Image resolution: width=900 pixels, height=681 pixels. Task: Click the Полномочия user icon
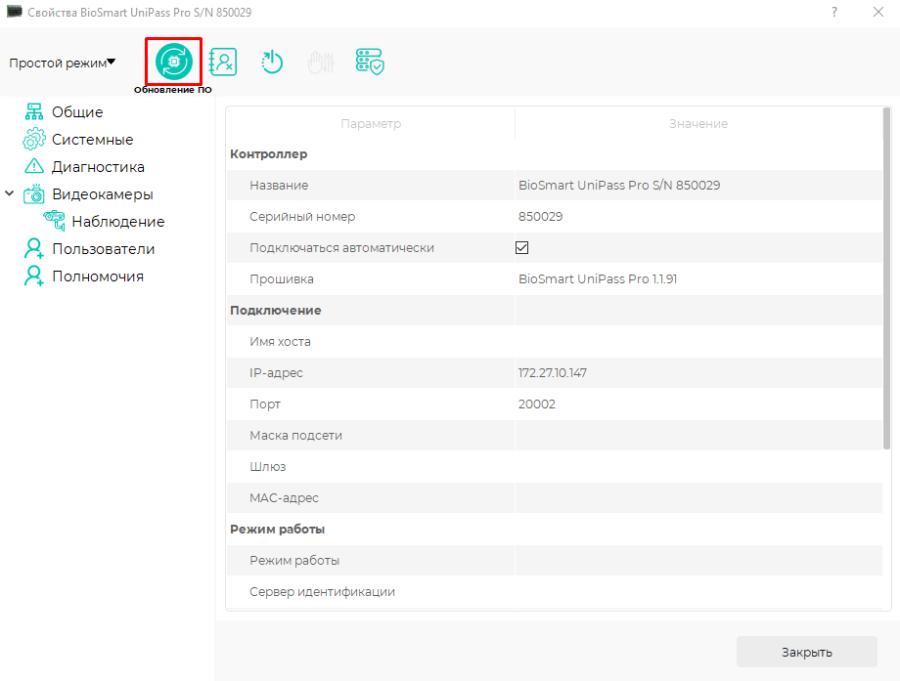point(34,276)
